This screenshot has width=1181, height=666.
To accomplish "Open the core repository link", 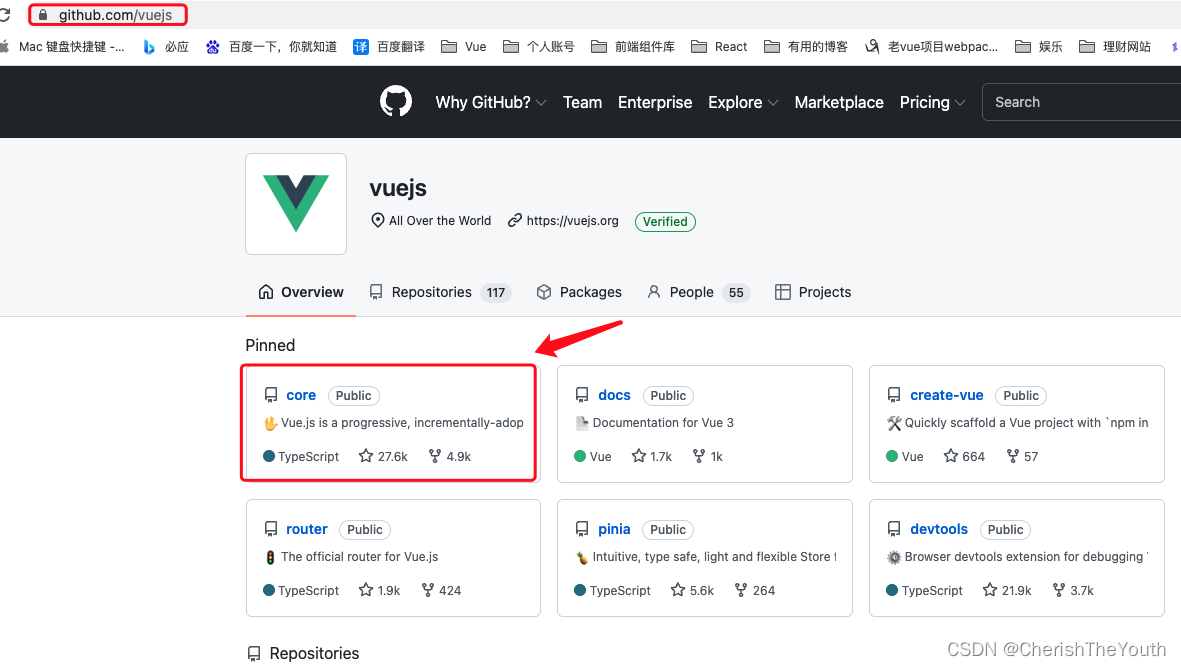I will pos(301,395).
